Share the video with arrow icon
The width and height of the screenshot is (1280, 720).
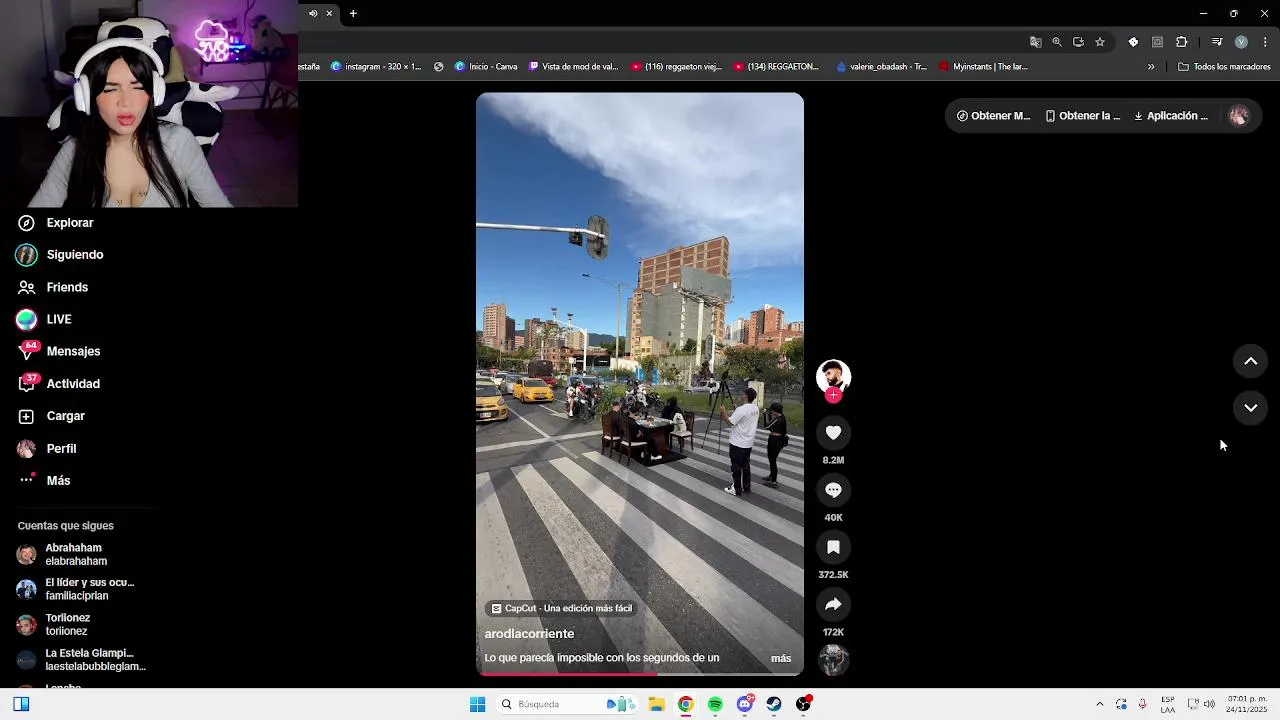(833, 604)
